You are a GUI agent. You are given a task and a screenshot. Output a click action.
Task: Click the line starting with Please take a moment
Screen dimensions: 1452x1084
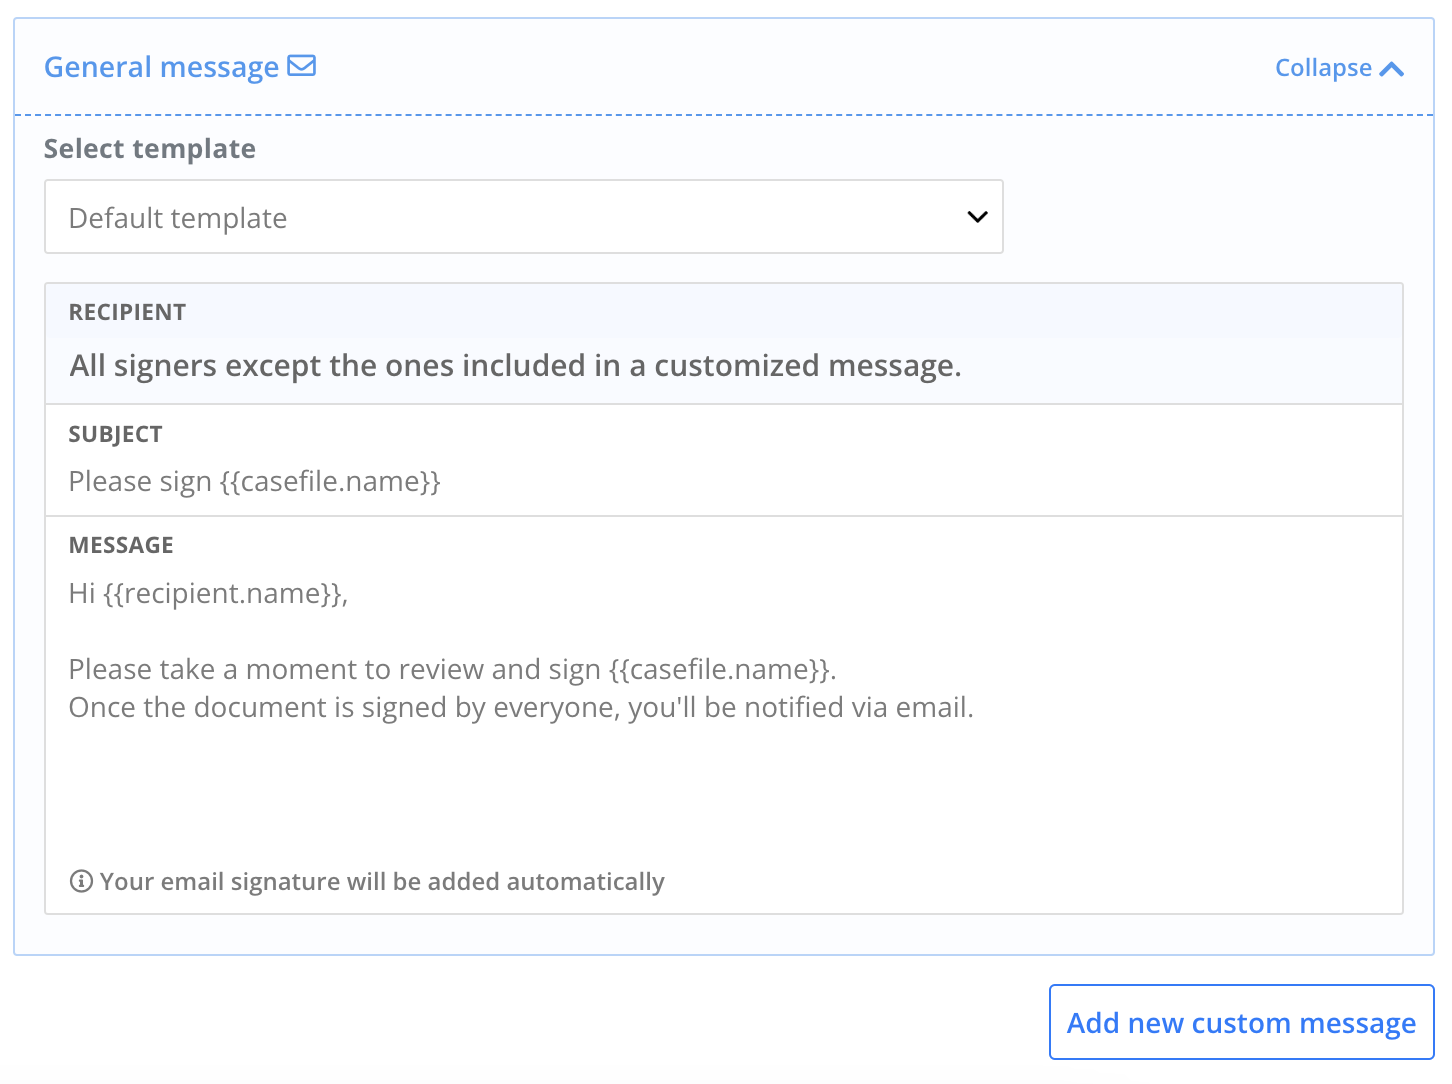point(452,669)
